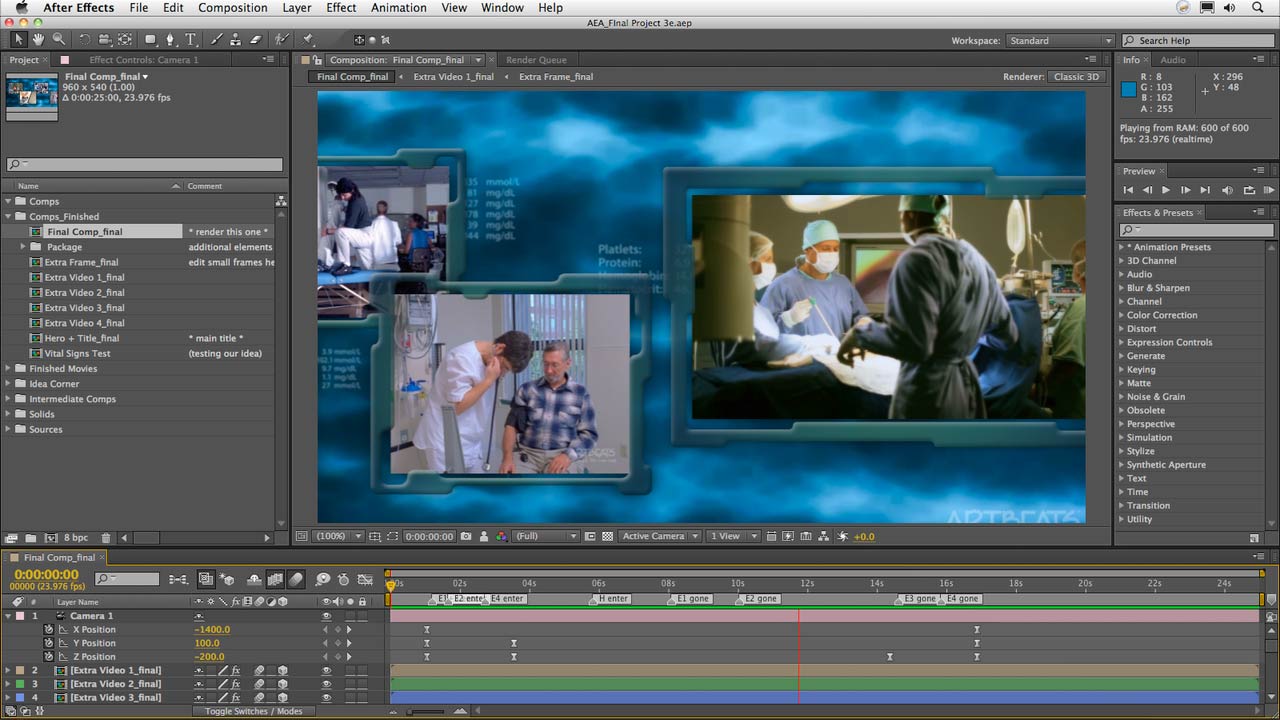Select the Puppet Pin tool

(x=308, y=40)
